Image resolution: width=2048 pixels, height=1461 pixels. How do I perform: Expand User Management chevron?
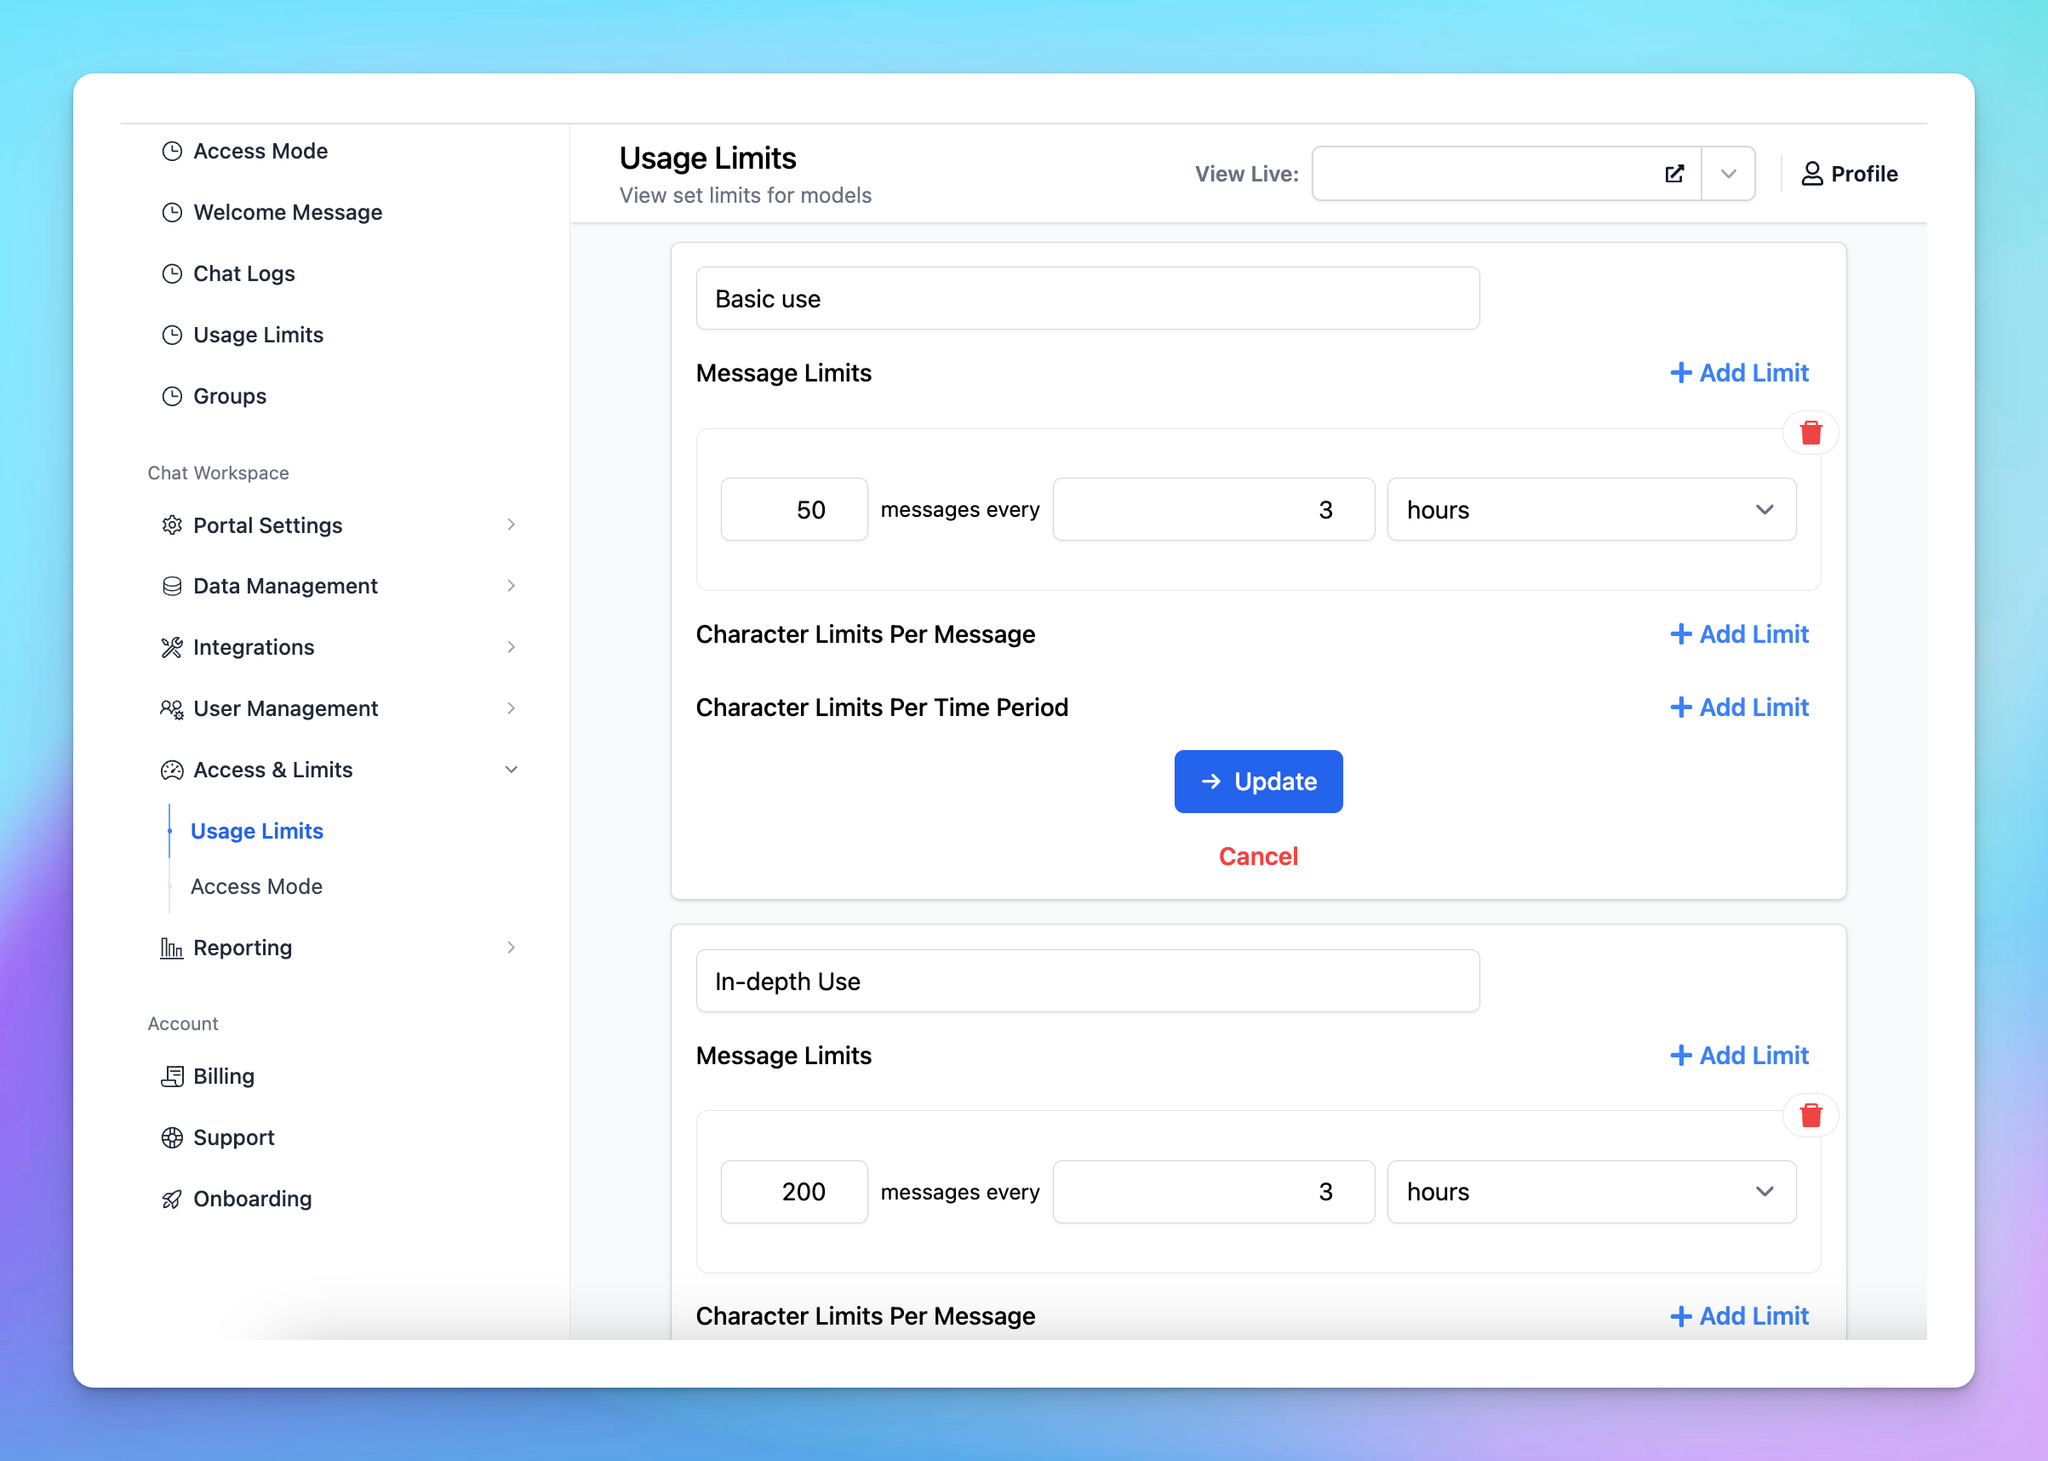[x=511, y=709]
